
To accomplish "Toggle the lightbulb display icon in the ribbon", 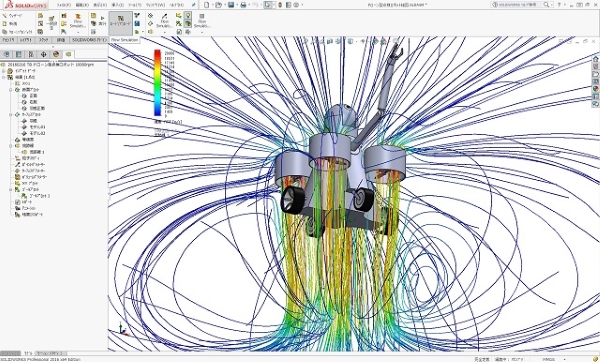I will click(188, 15).
